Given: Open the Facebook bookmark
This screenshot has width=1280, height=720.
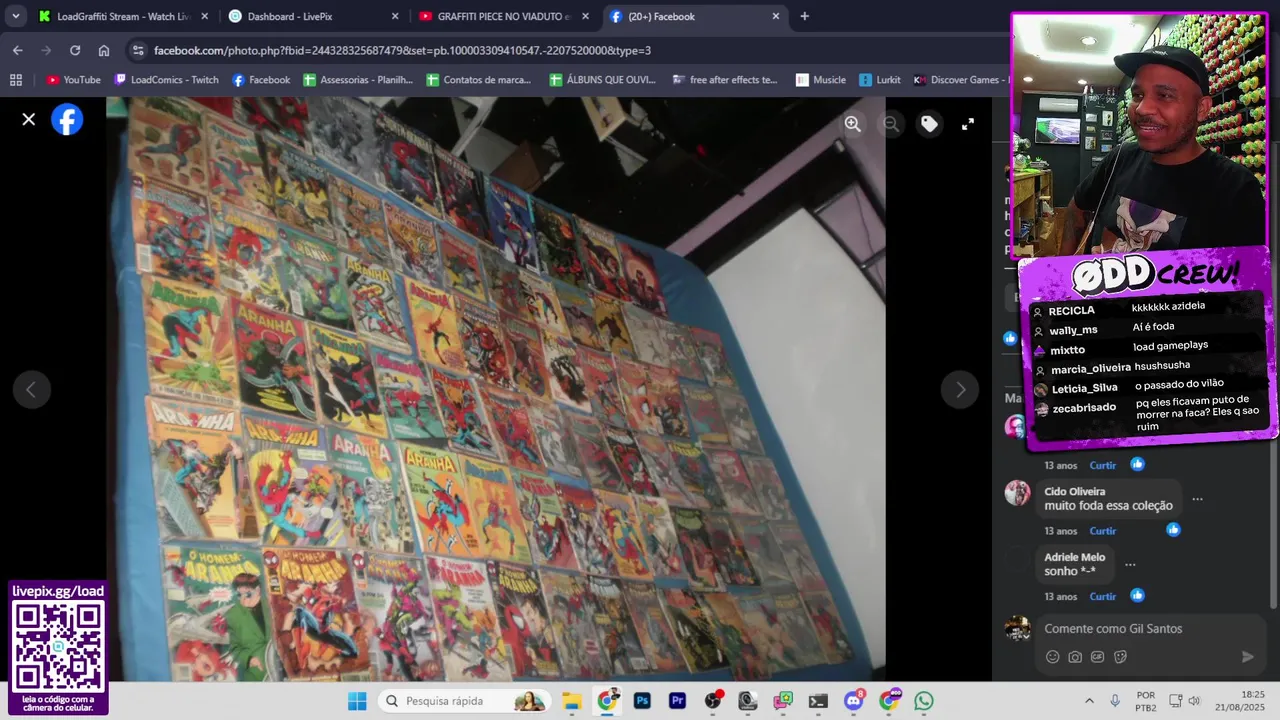Looking at the screenshot, I should (261, 80).
